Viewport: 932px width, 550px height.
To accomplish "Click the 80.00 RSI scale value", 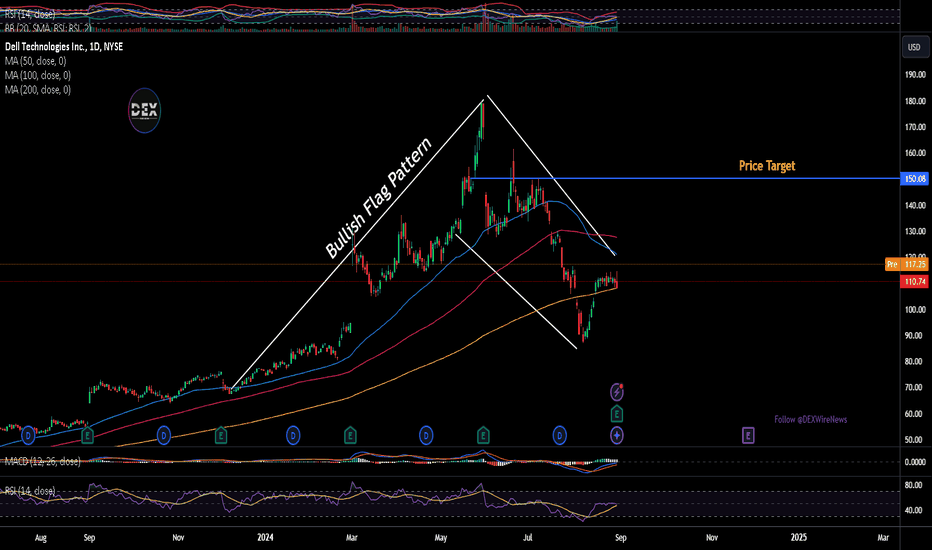I will (914, 485).
